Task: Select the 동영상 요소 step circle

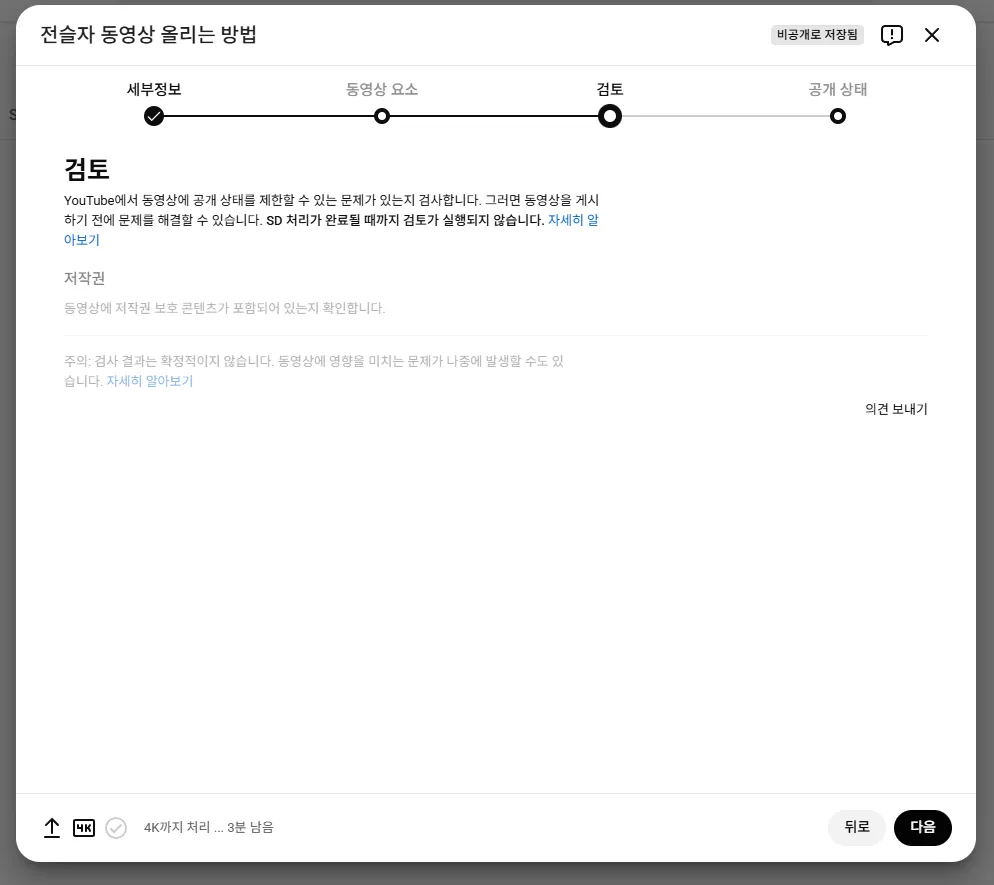Action: pyautogui.click(x=382, y=116)
